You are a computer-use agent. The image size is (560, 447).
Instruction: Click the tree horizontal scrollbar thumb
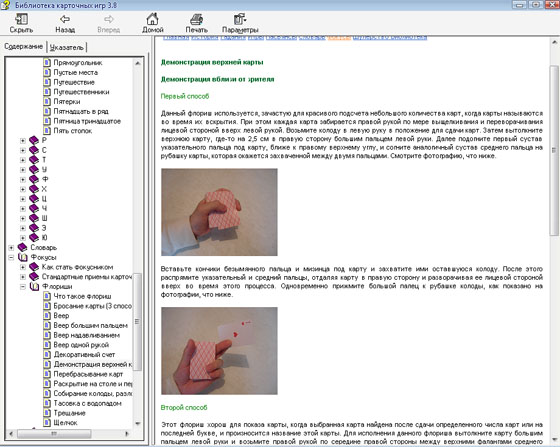(54, 434)
